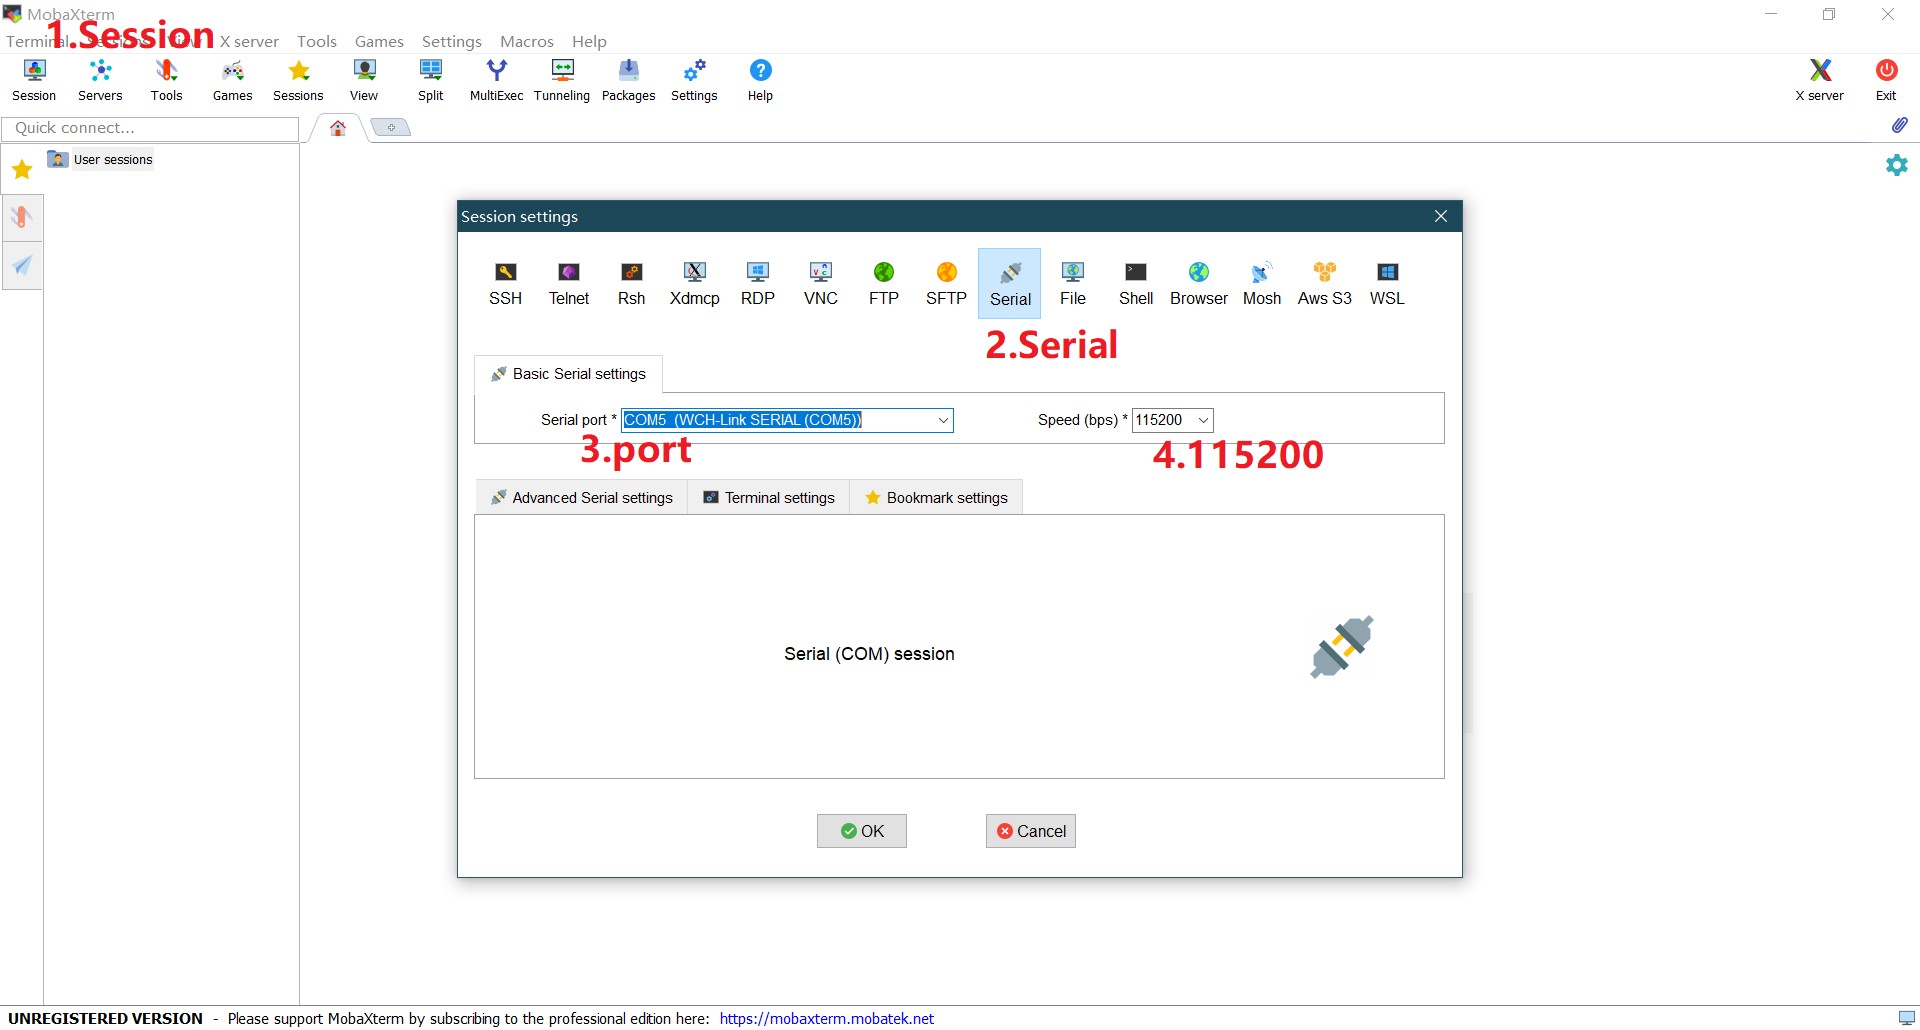Click the MultiExec toolbar icon

496,80
